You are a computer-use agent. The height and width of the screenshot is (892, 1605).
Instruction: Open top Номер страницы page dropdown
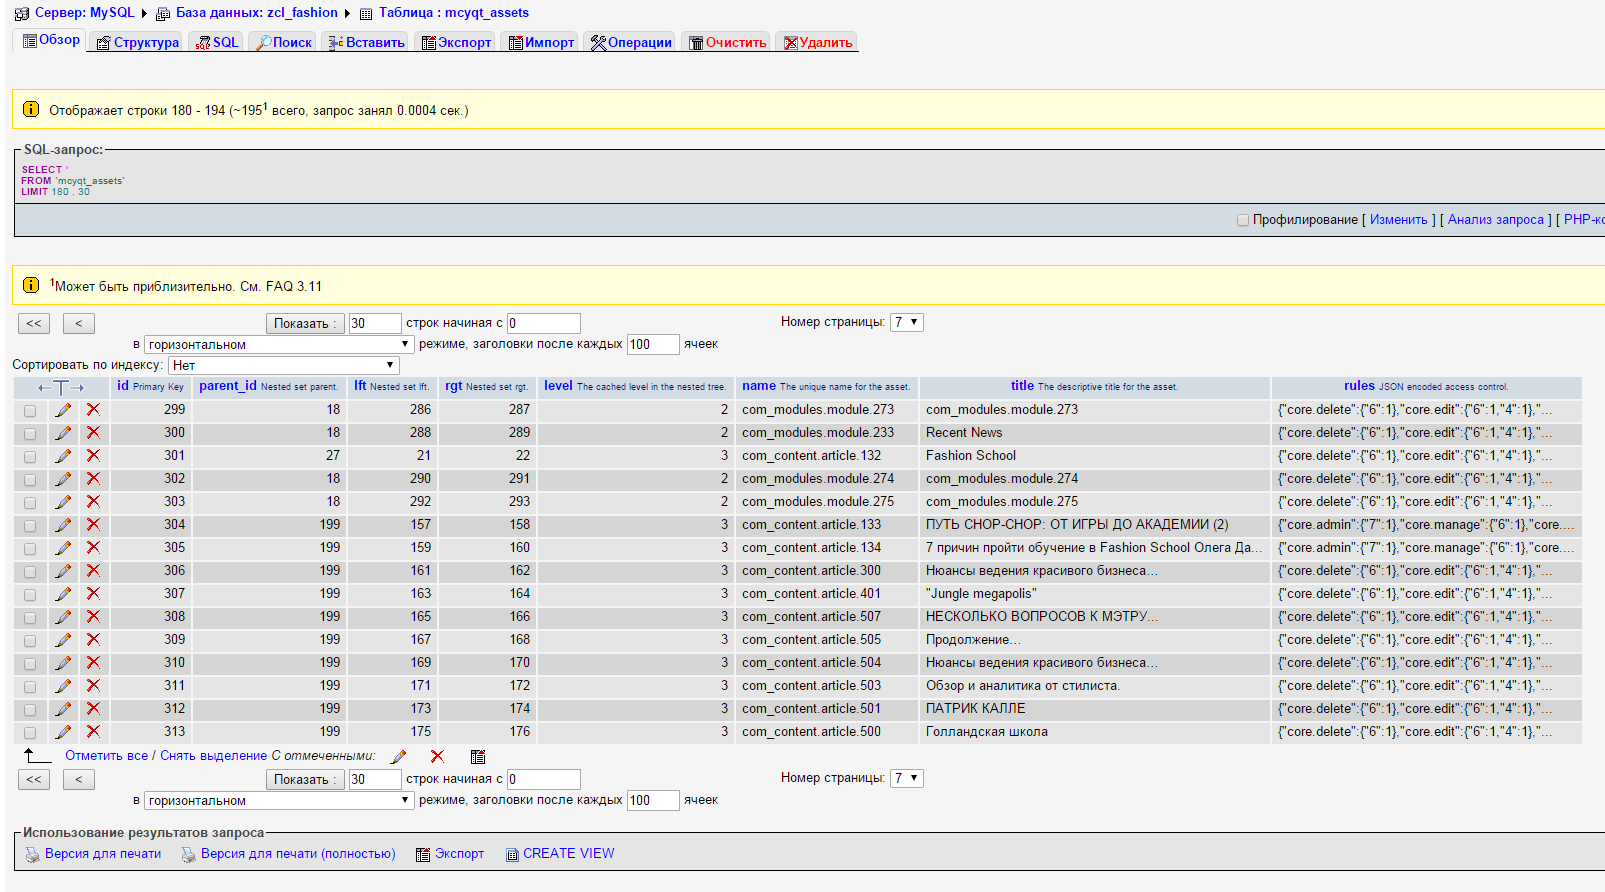click(907, 322)
